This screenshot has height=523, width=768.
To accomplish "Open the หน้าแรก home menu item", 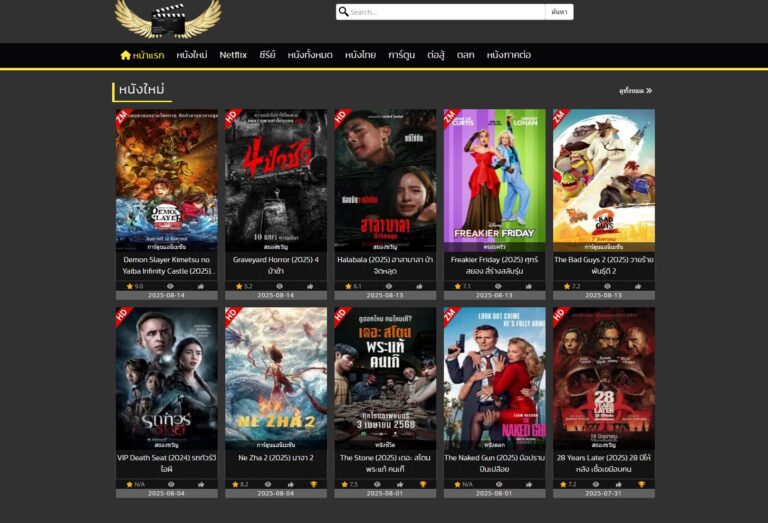I will (x=143, y=55).
